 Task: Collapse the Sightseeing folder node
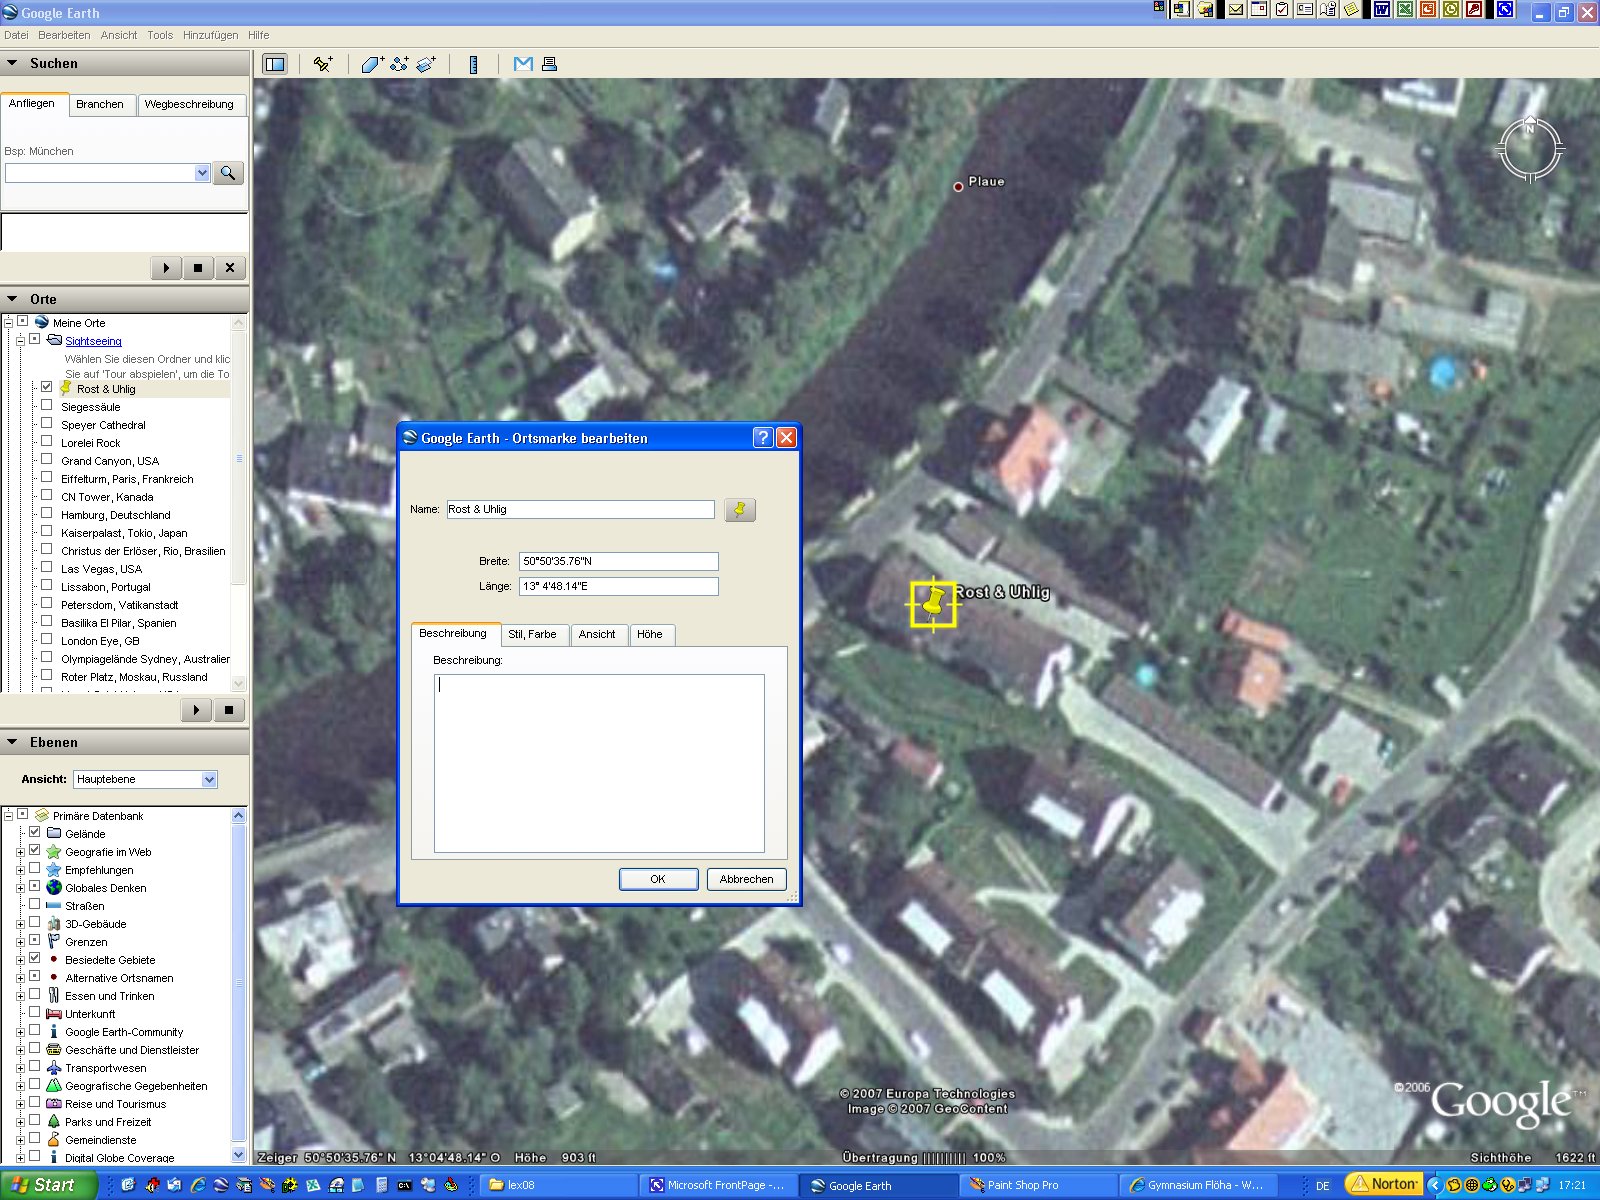coord(20,341)
